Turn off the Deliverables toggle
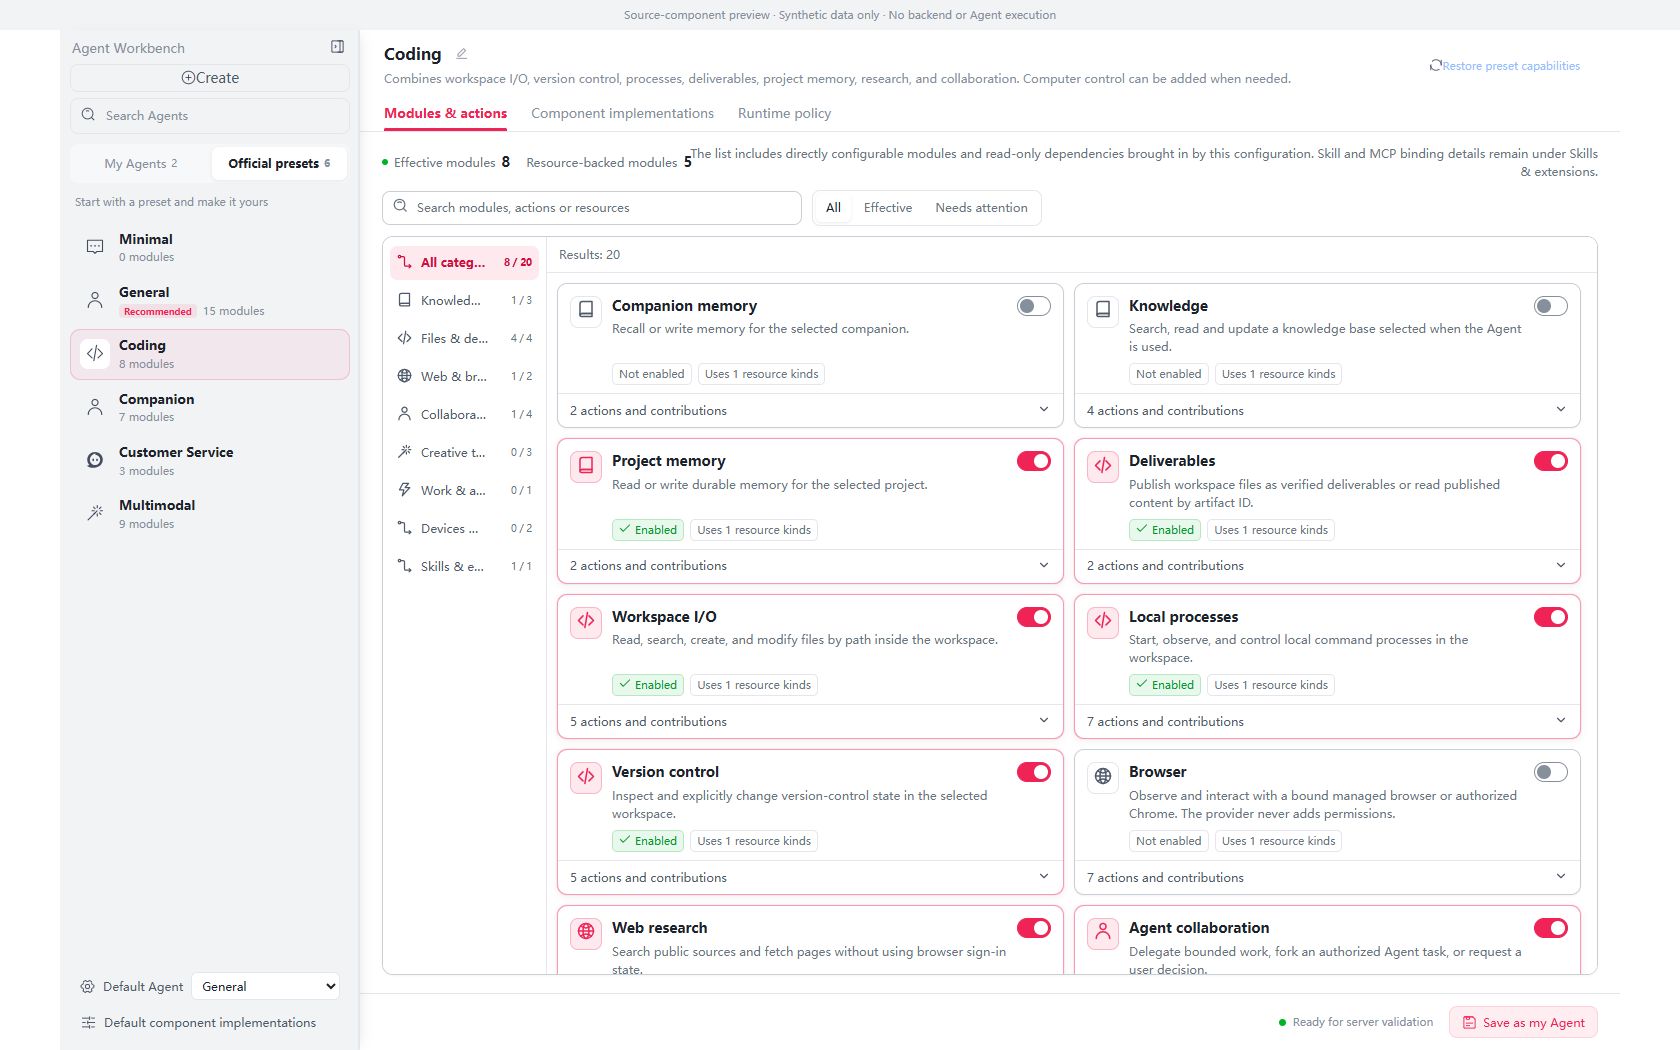This screenshot has height=1050, width=1680. click(x=1551, y=461)
